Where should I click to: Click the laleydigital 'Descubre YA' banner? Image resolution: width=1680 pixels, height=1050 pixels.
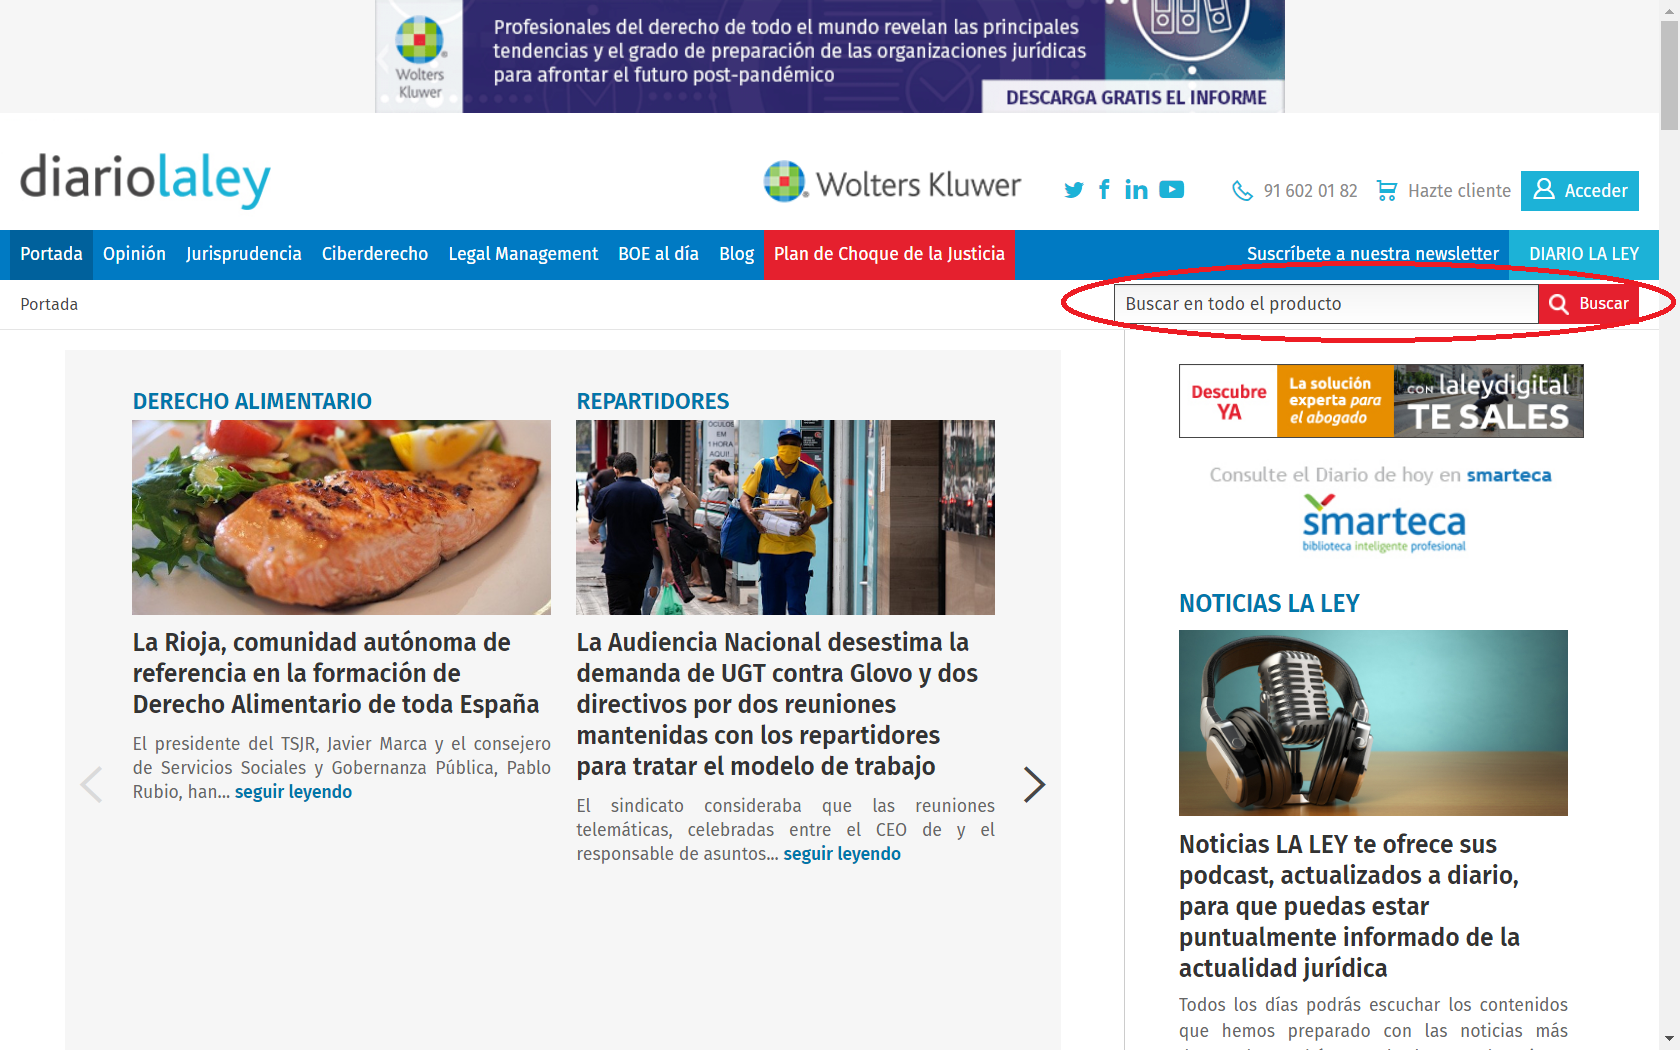pyautogui.click(x=1381, y=401)
